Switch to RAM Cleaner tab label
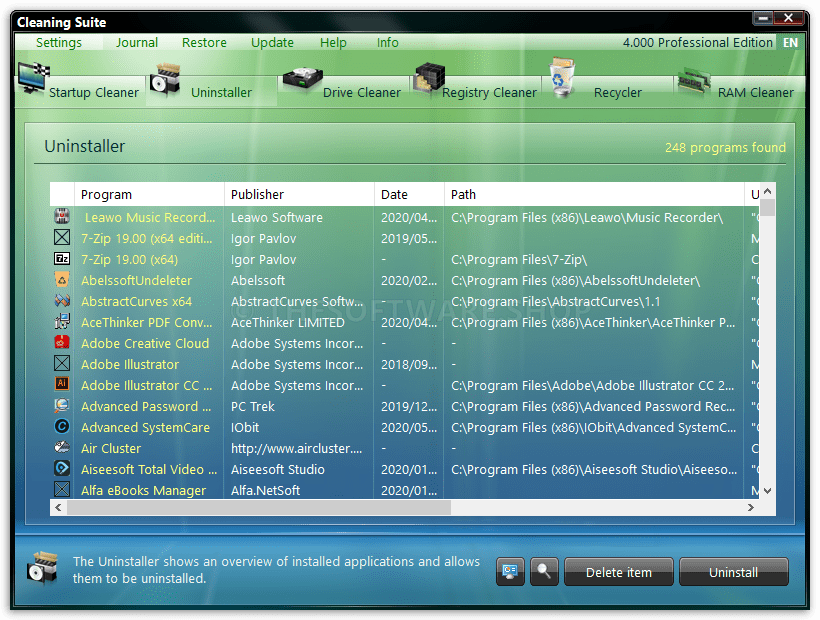Viewport: 820px width, 620px height. coord(755,93)
